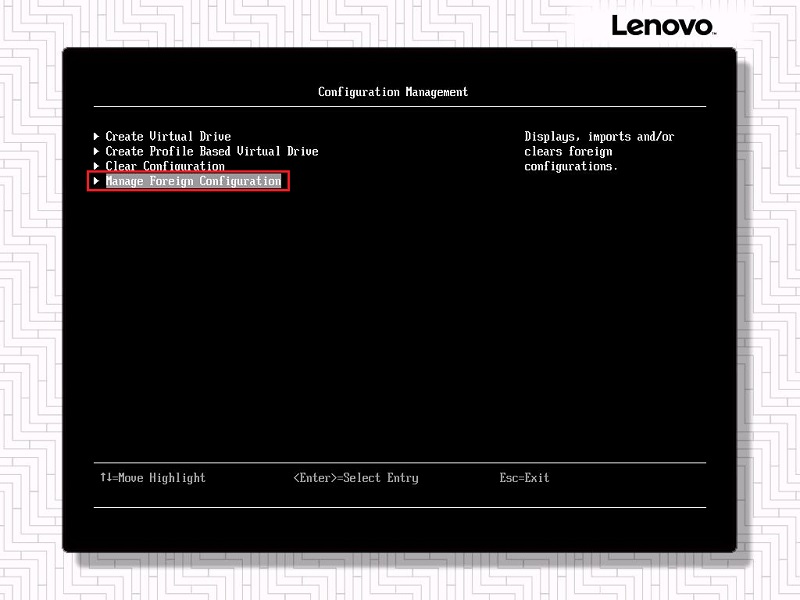This screenshot has height=600, width=800.
Task: Click the "configurations." help text line
Action: pos(571,166)
